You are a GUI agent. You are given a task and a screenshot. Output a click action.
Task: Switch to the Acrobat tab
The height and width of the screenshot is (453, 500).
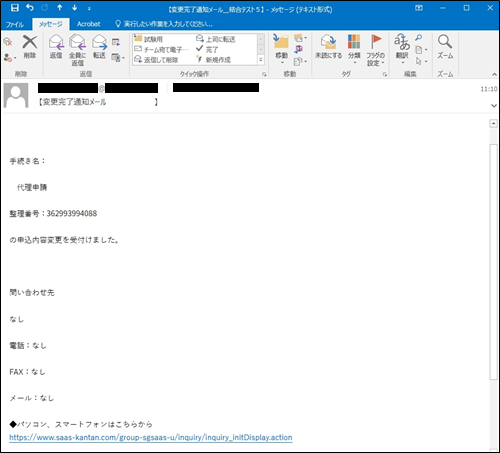pos(88,24)
